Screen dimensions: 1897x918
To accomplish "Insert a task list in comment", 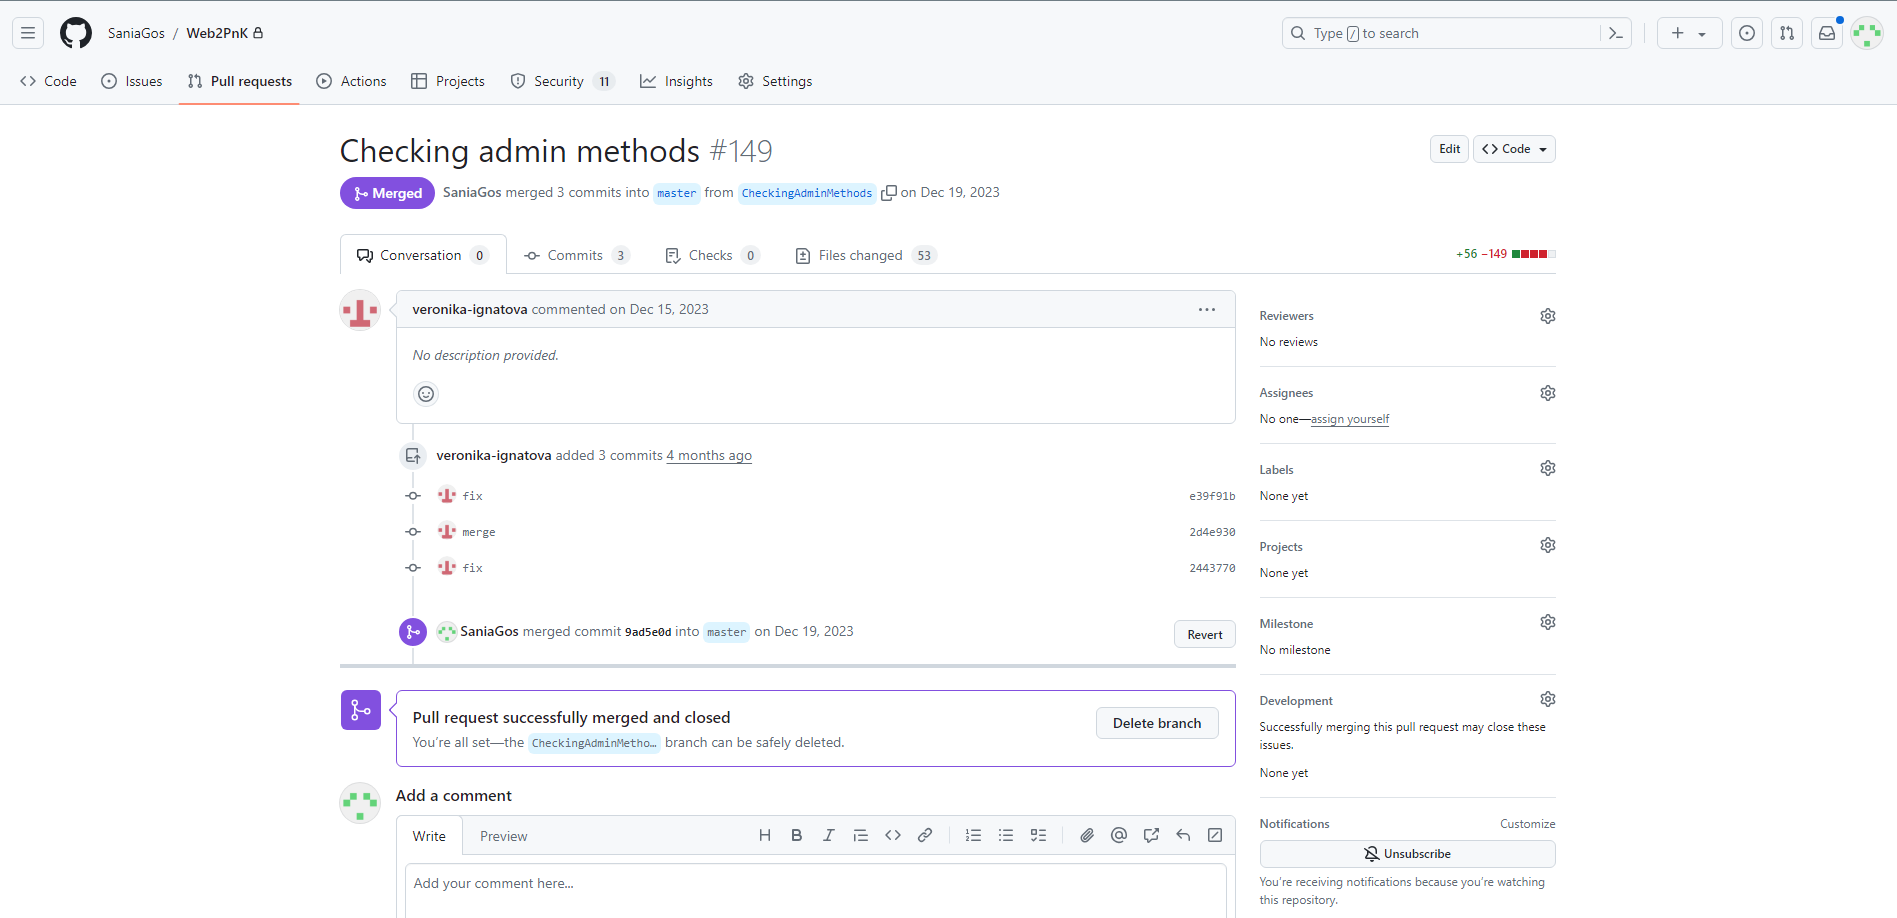I will pyautogui.click(x=1038, y=835).
